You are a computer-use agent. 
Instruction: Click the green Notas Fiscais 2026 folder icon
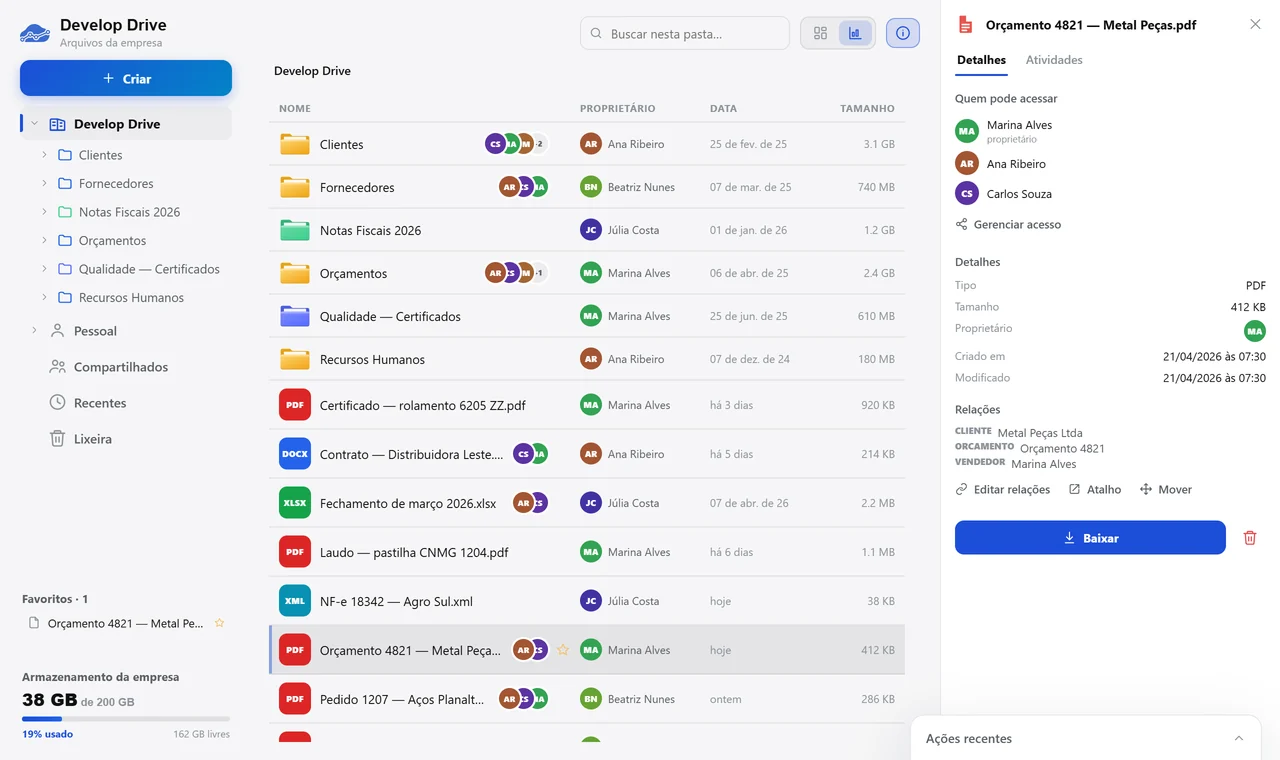tap(295, 230)
